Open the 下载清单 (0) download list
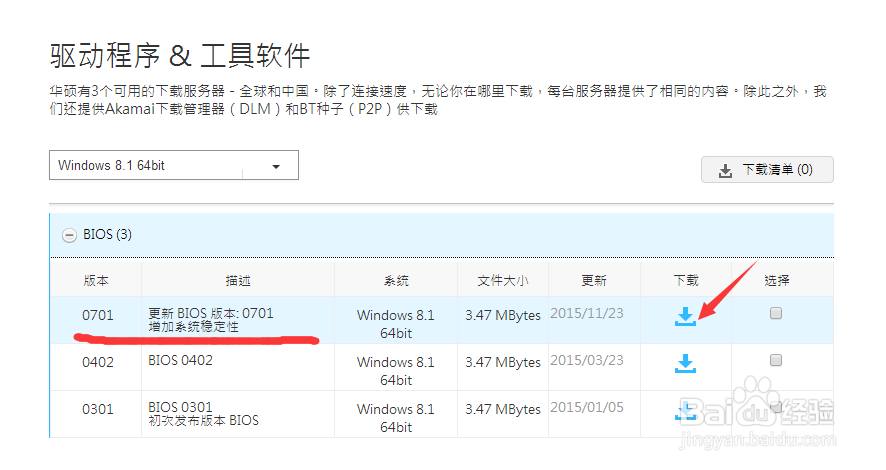 (x=767, y=169)
